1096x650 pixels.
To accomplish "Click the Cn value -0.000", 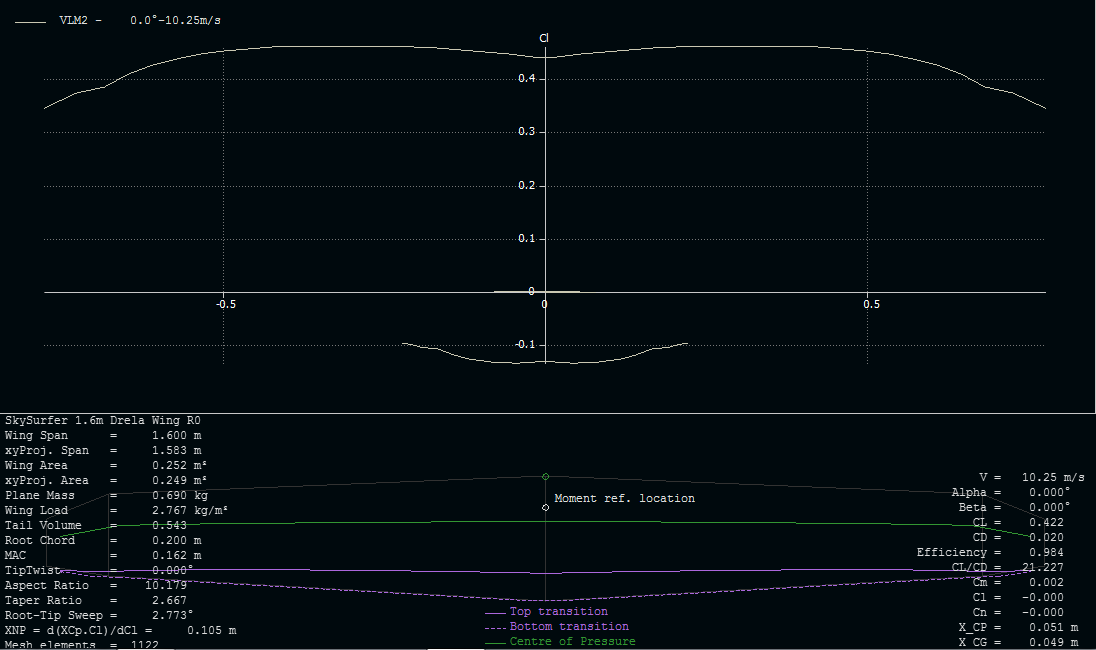I will tap(1043, 613).
